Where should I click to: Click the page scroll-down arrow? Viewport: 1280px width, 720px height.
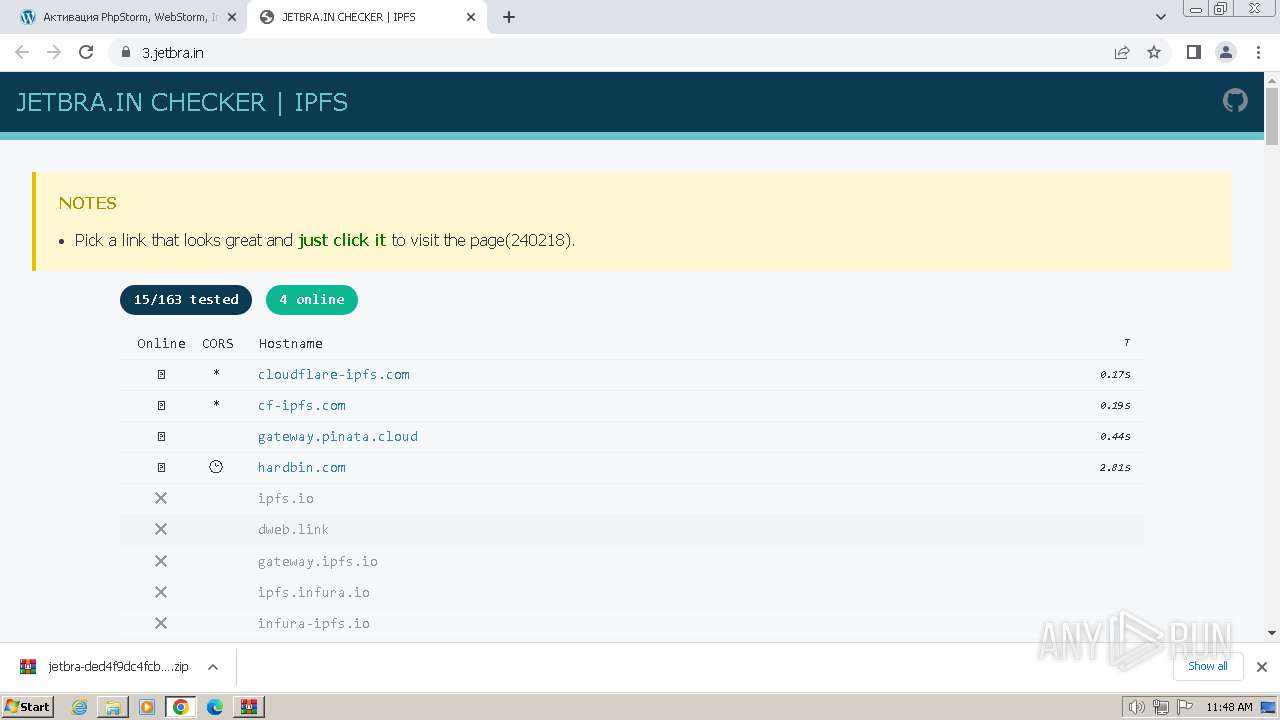pyautogui.click(x=1272, y=632)
